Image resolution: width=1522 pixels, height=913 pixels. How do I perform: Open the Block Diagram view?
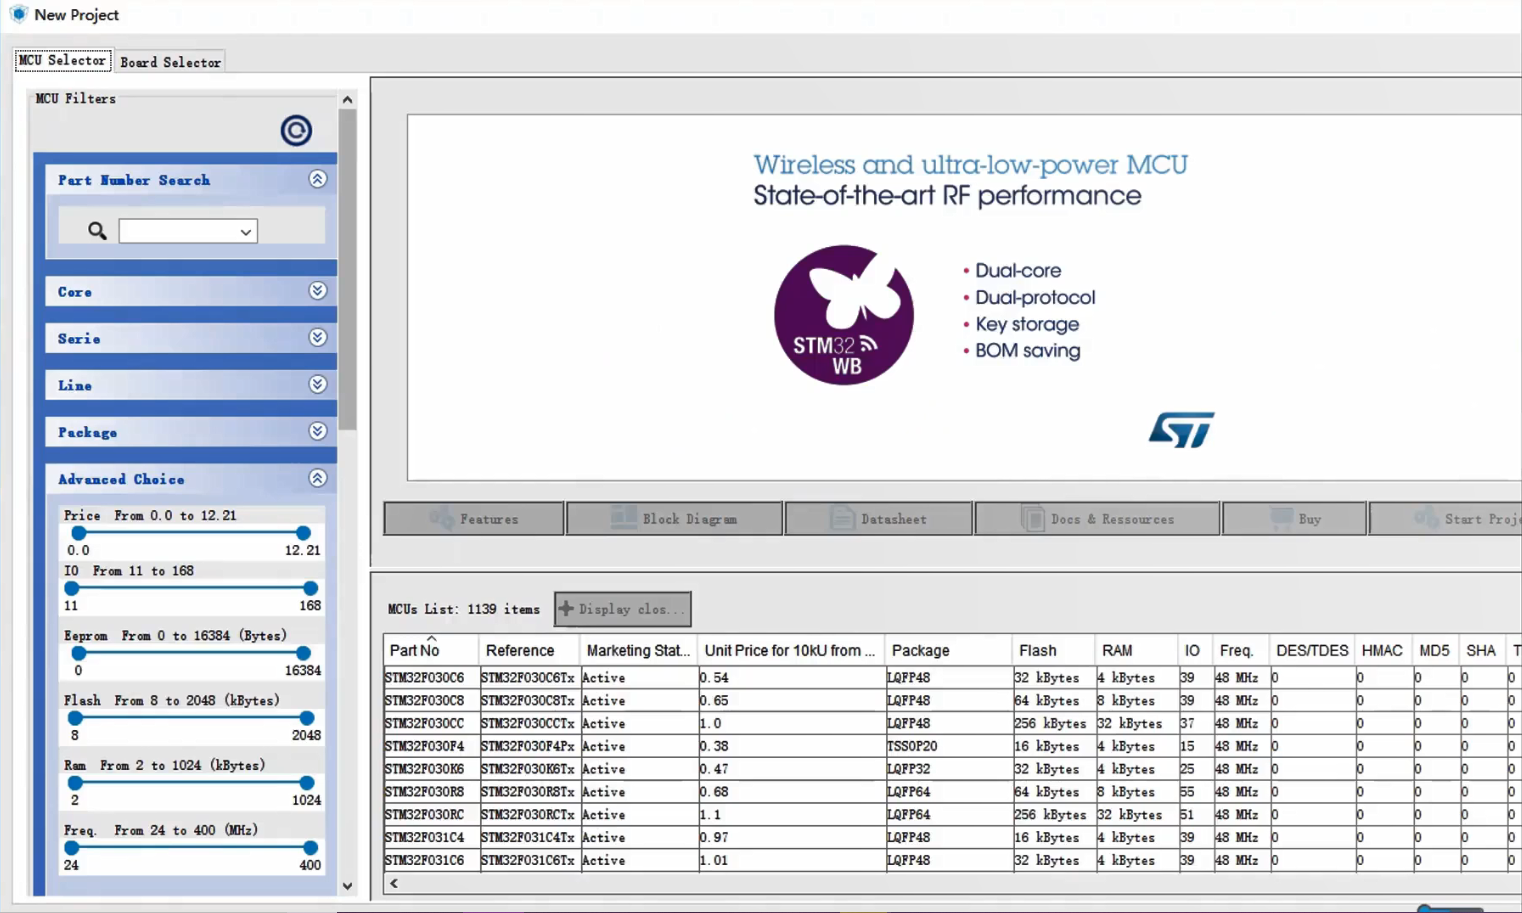[674, 519]
